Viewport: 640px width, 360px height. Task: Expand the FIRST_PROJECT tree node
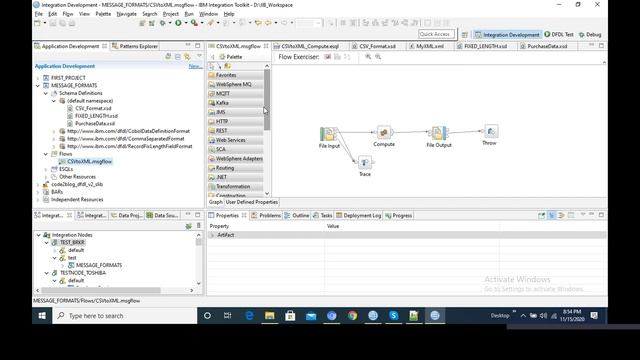pyautogui.click(x=38, y=78)
